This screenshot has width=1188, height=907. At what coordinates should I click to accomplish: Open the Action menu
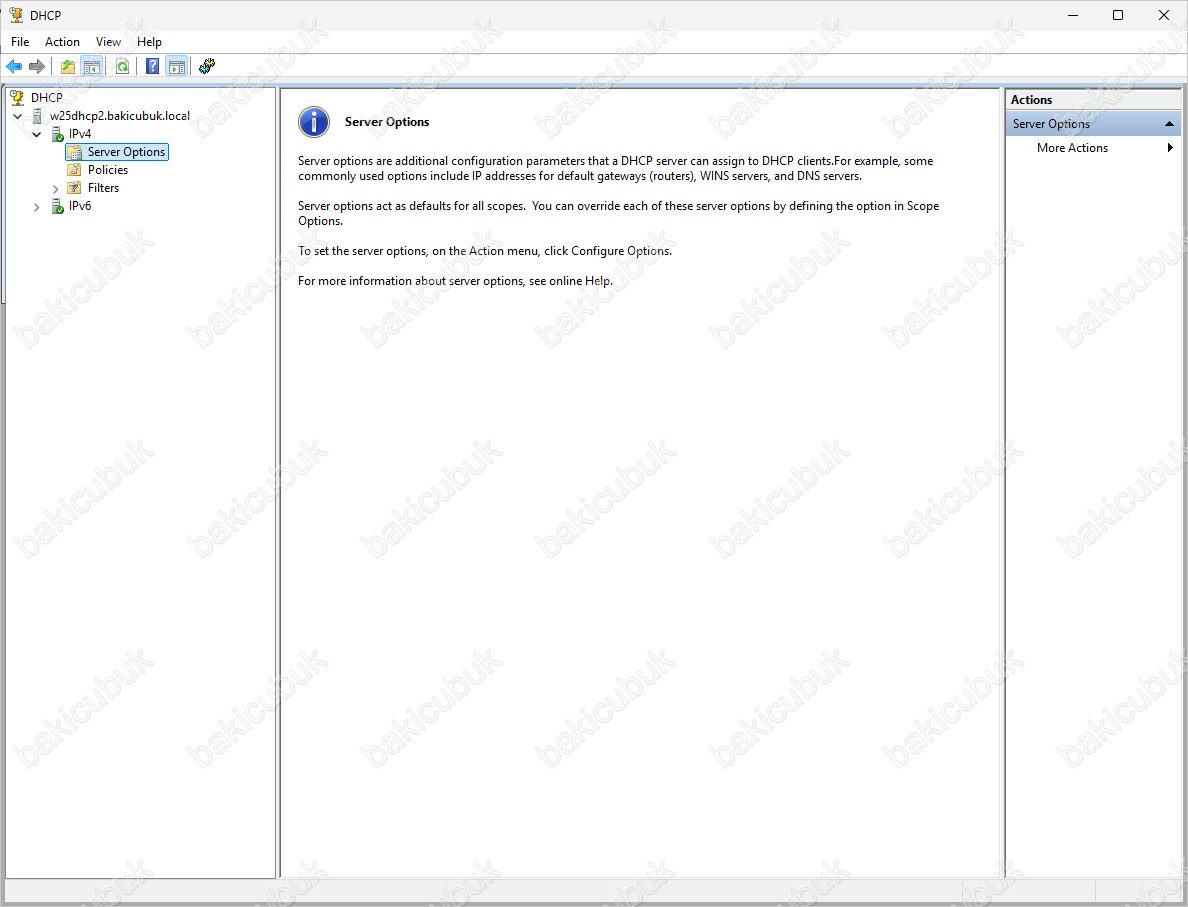coord(62,42)
